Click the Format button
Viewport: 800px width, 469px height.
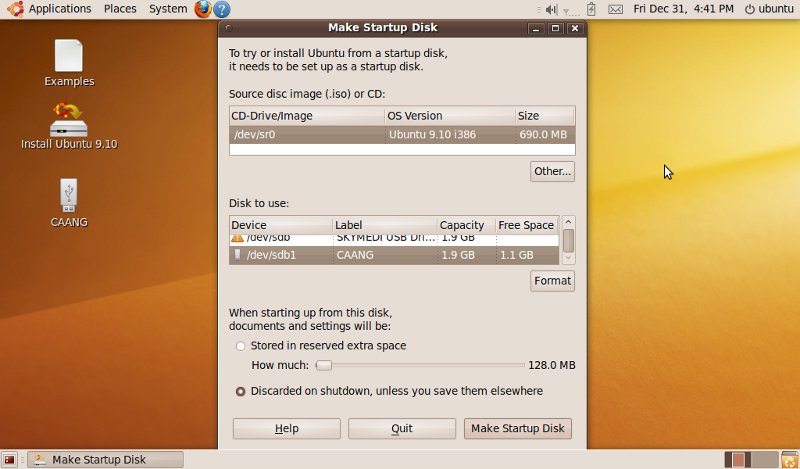(552, 281)
